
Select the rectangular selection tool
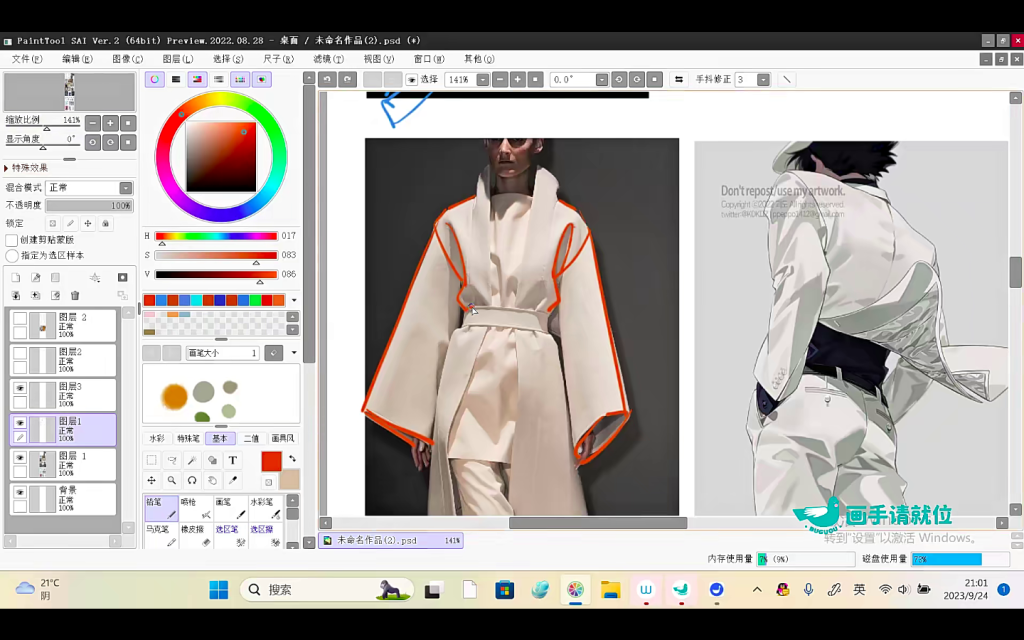pyautogui.click(x=152, y=461)
